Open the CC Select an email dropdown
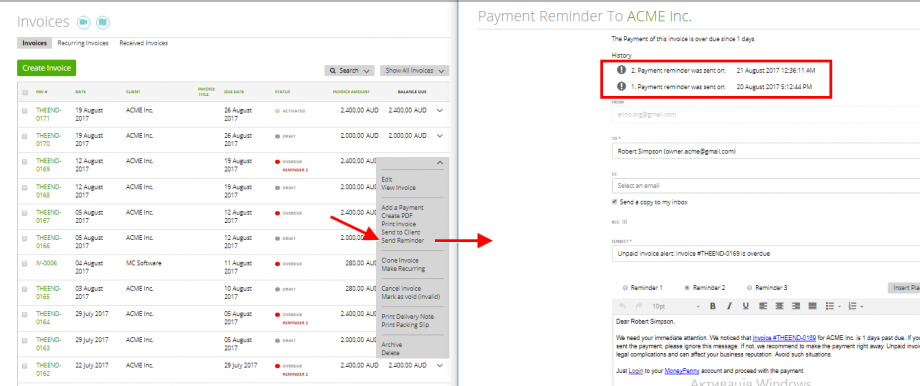Screen dimensions: 920x386 (x=765, y=185)
